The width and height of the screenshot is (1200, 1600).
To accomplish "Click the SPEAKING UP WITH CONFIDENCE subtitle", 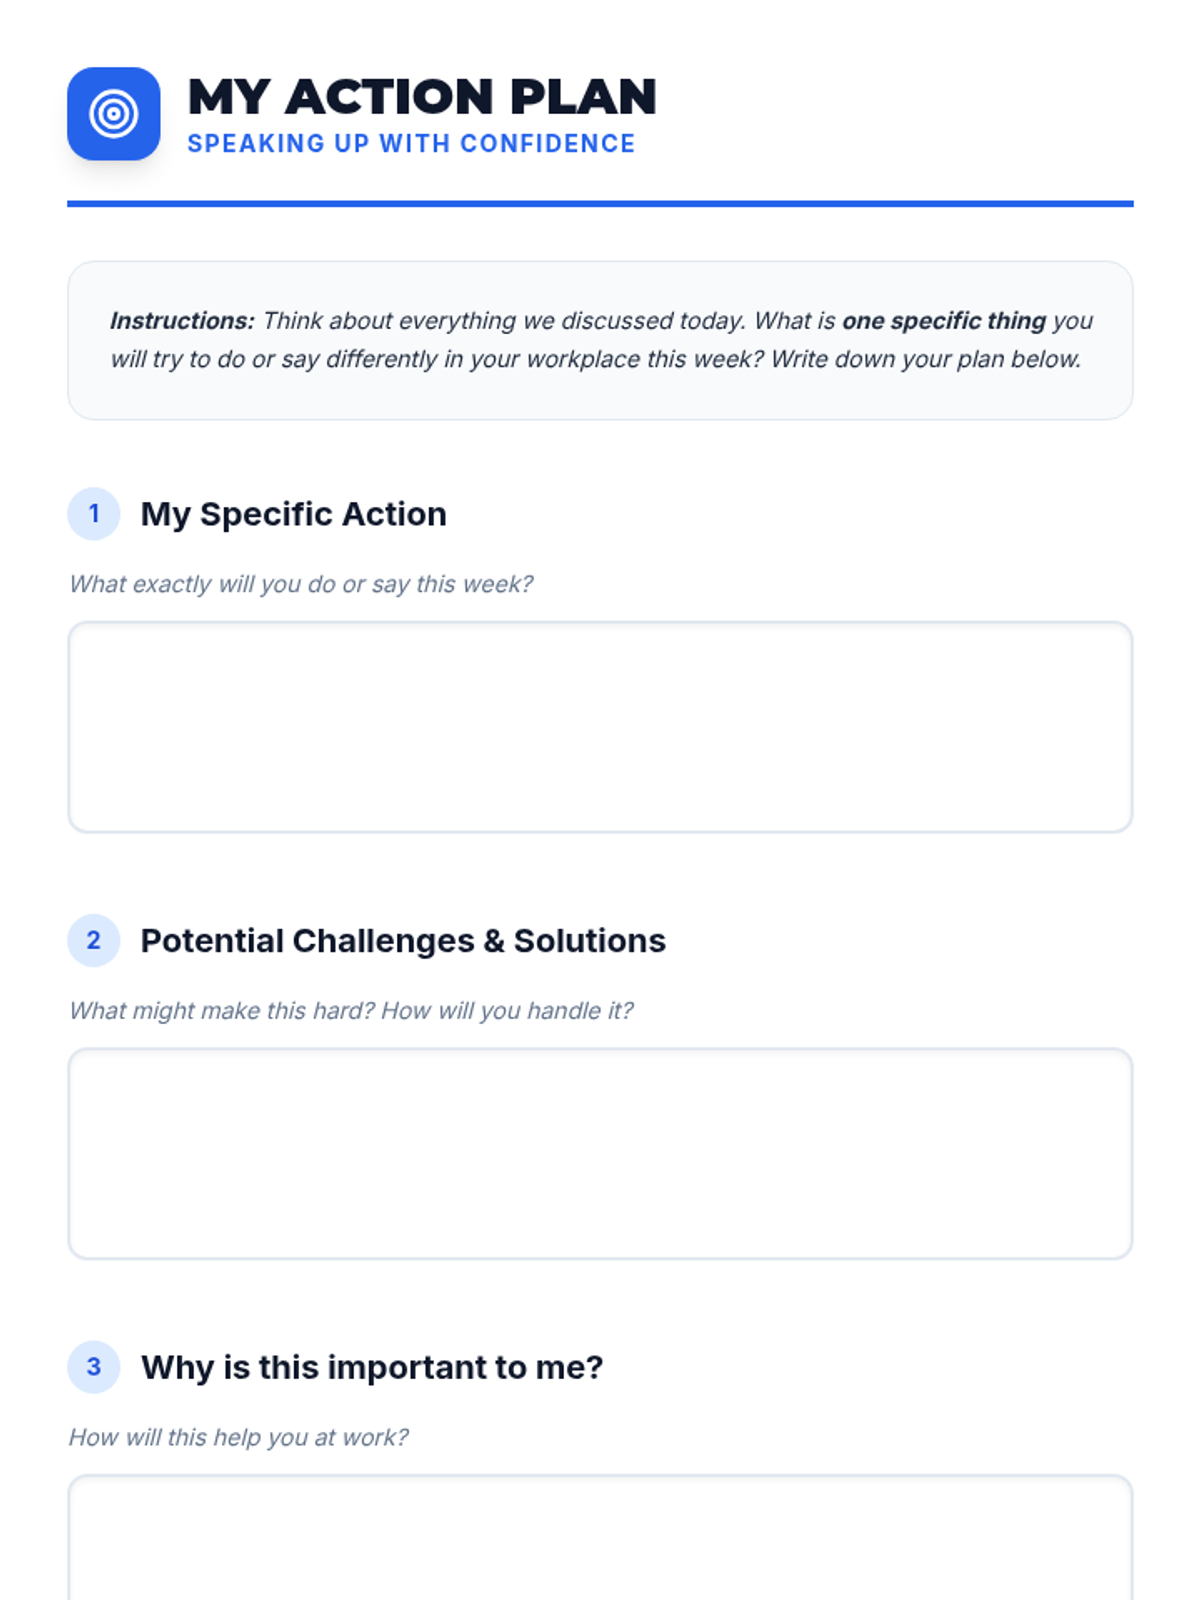I will pyautogui.click(x=411, y=144).
